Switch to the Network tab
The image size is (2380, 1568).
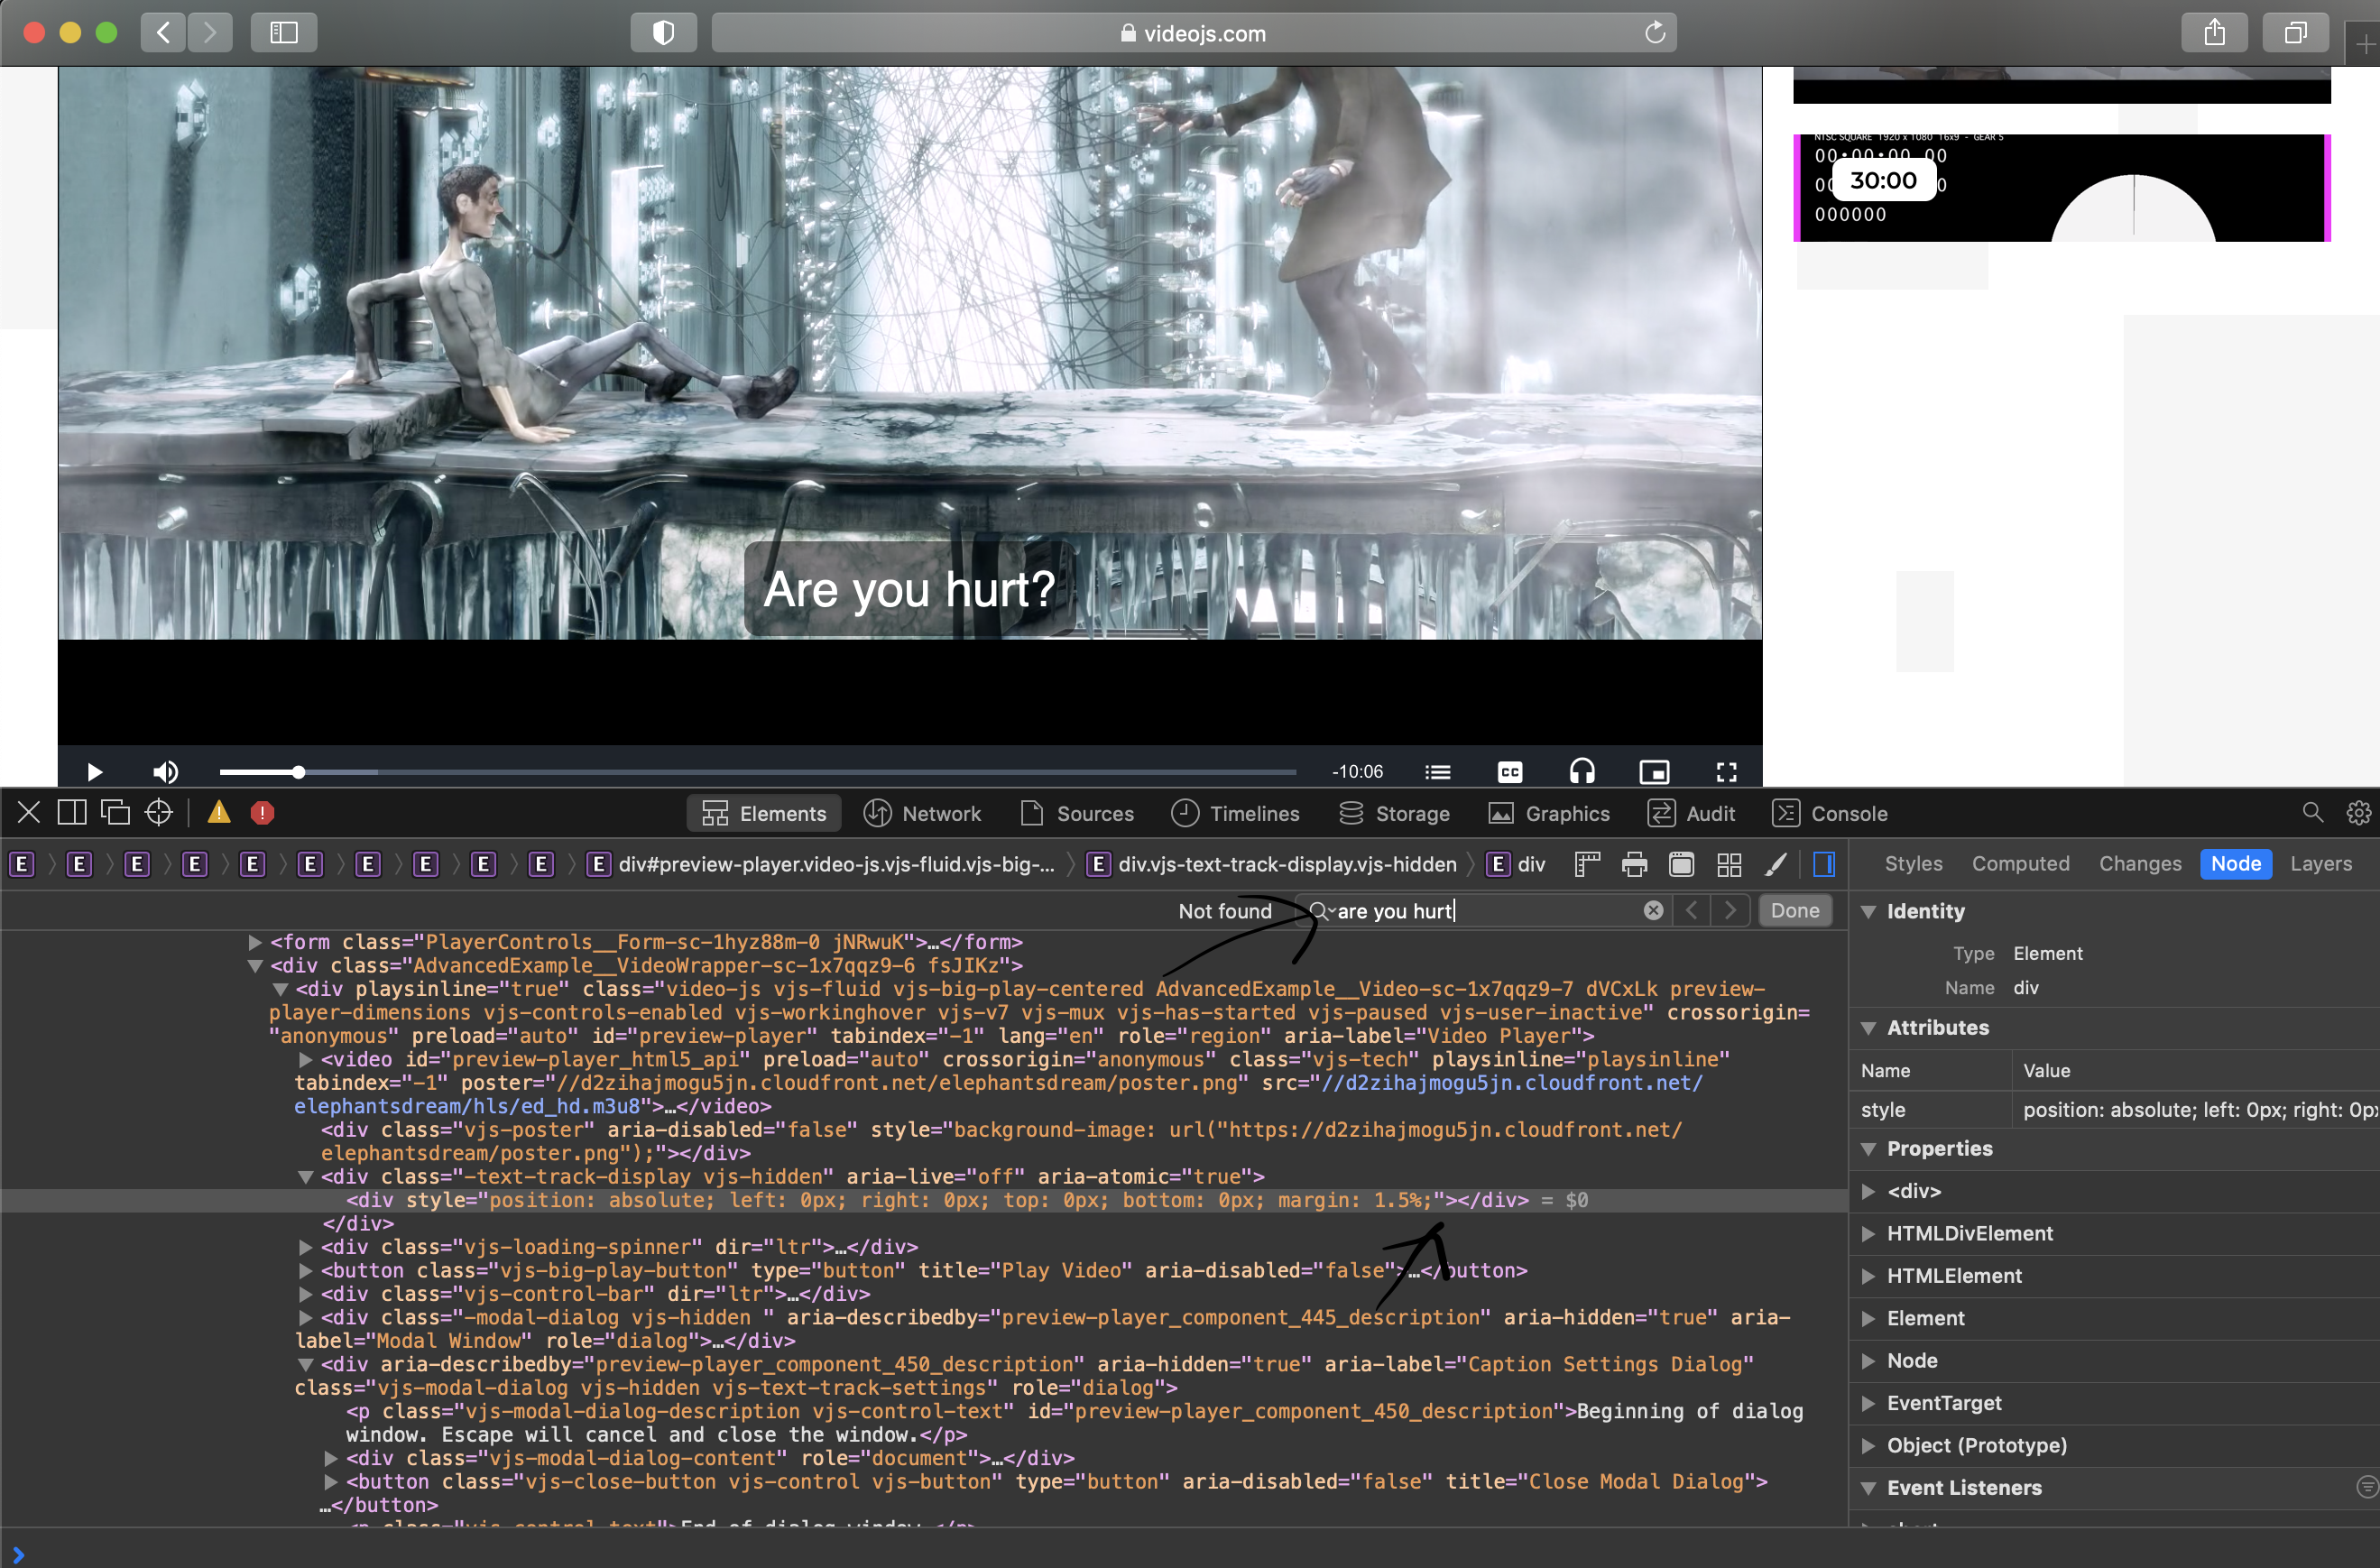[x=922, y=814]
